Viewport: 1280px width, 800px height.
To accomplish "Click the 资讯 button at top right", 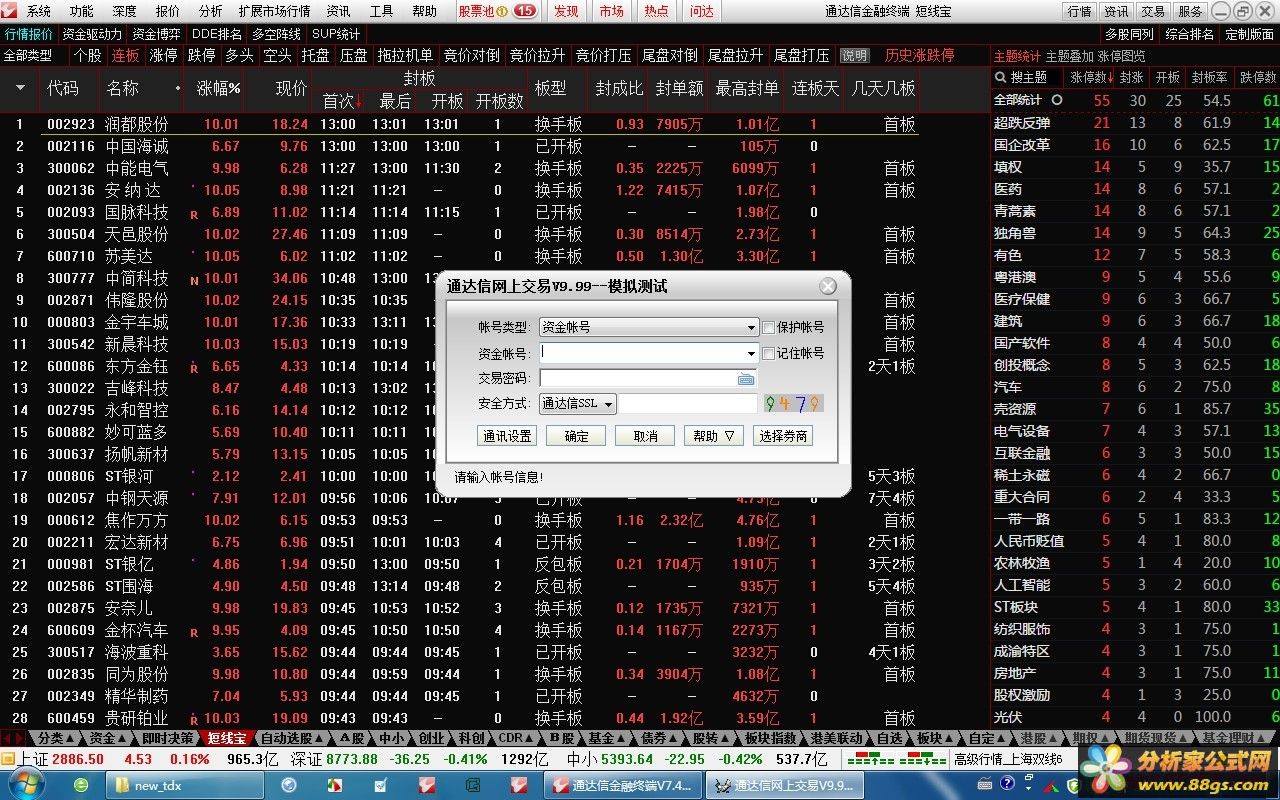I will pos(1116,11).
